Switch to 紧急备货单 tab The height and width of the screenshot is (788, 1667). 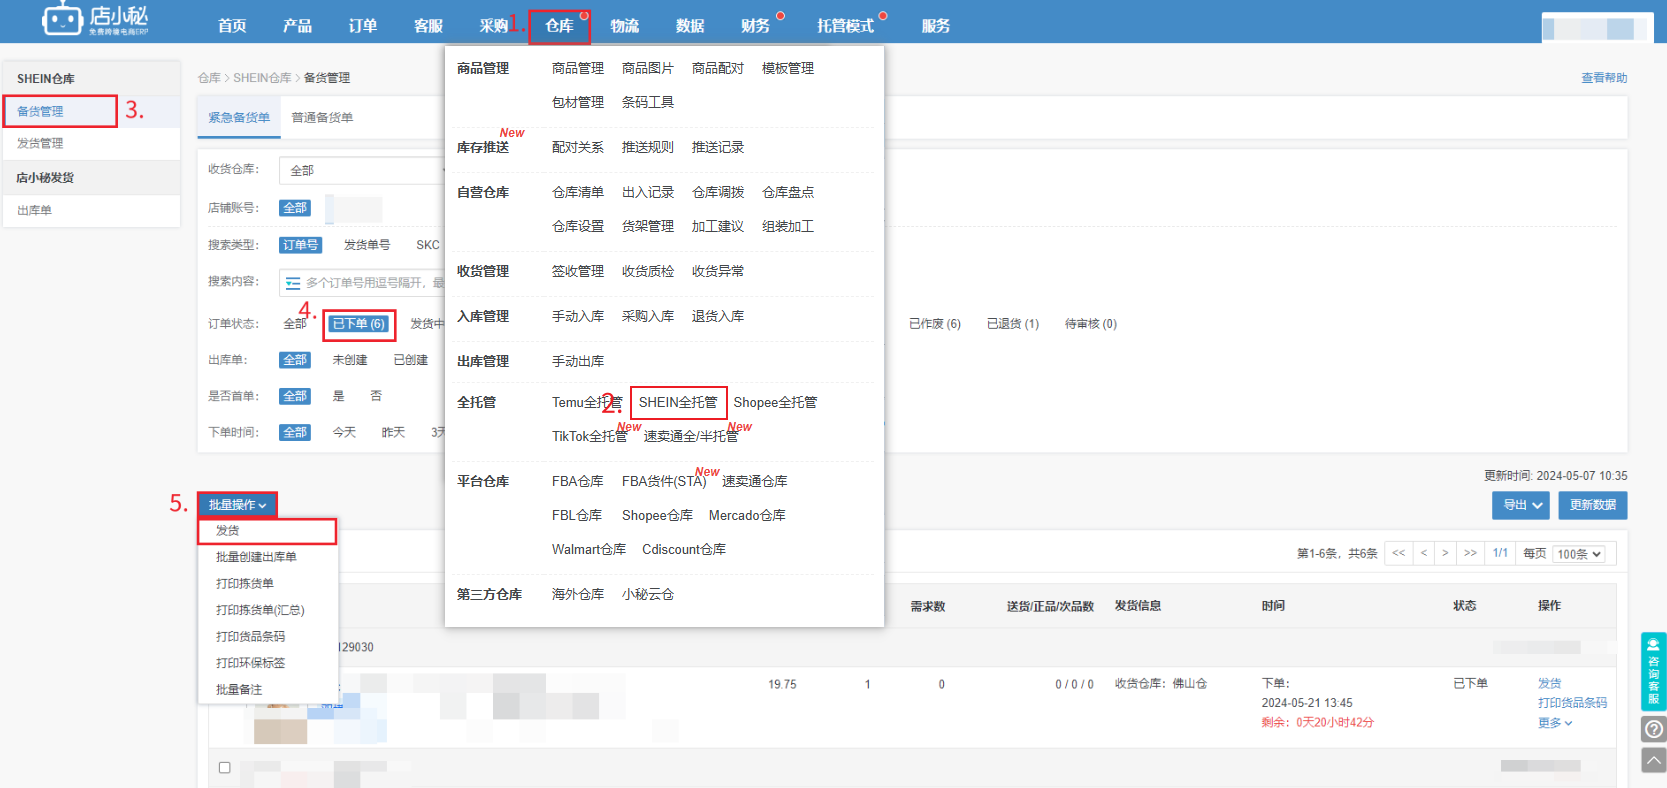click(239, 118)
